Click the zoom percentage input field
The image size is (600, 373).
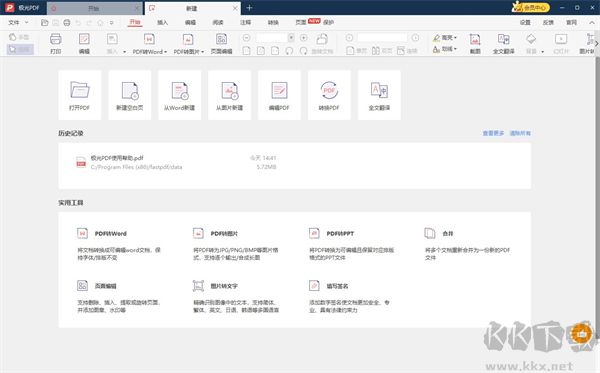click(x=272, y=37)
